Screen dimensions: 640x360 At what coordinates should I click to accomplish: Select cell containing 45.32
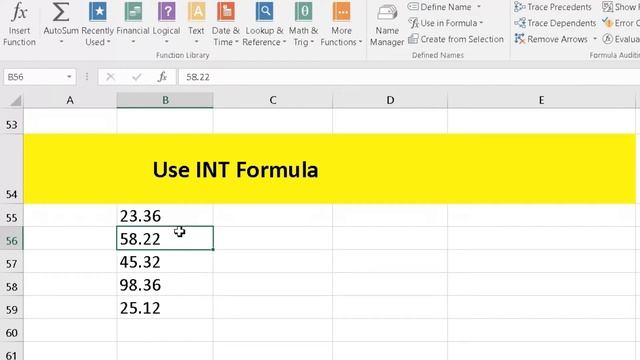[x=165, y=261]
